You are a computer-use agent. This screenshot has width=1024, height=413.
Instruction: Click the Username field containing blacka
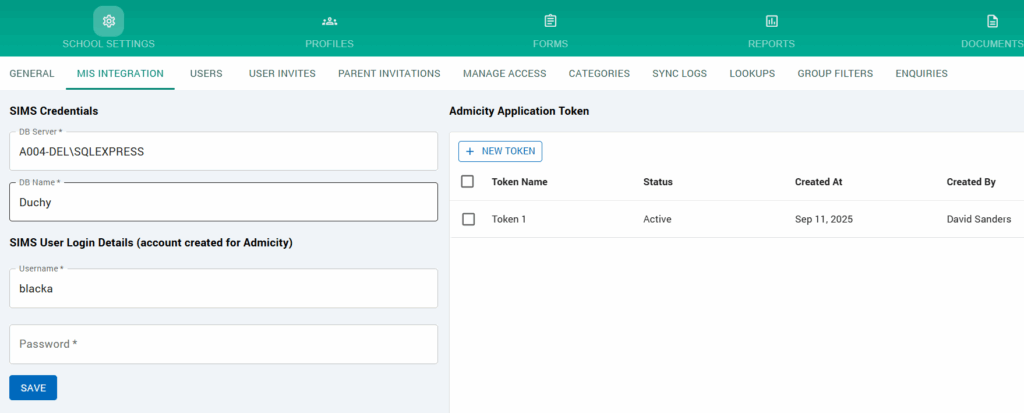tap(223, 289)
